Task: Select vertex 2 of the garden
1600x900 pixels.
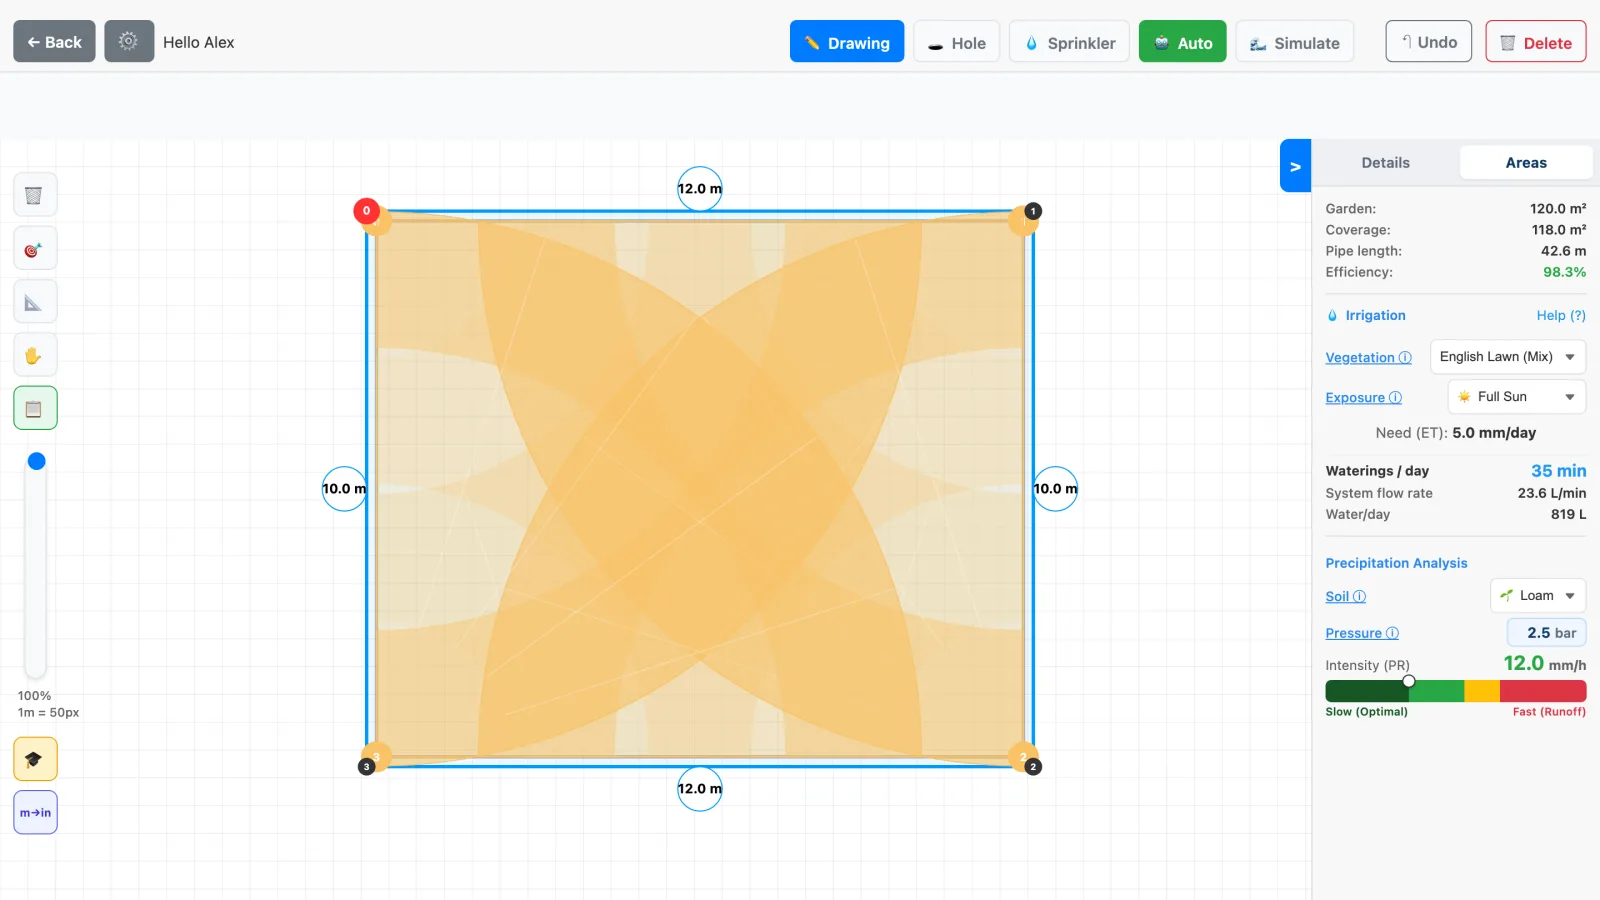Action: (x=1033, y=767)
